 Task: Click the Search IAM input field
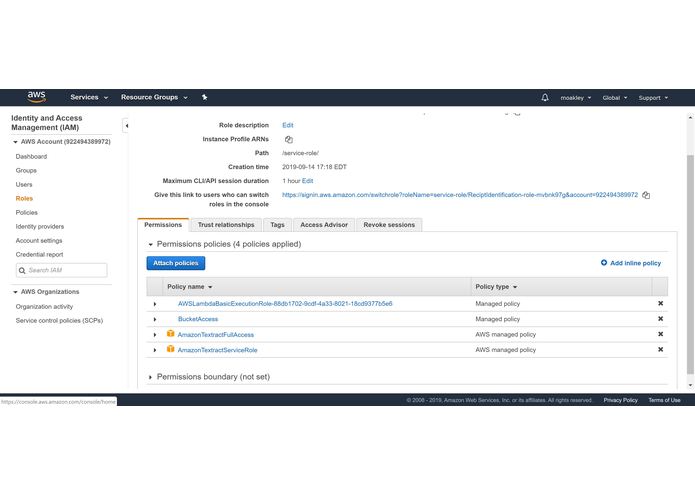click(x=62, y=270)
